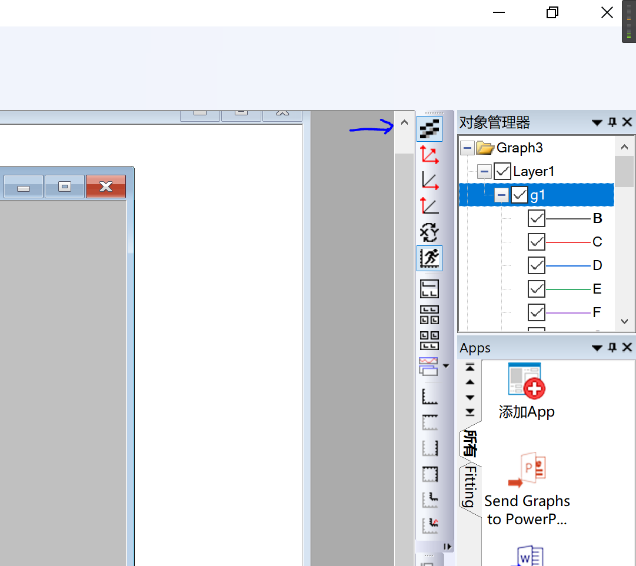Select the plot F tree entry
This screenshot has height=566, width=636.
[597, 312]
